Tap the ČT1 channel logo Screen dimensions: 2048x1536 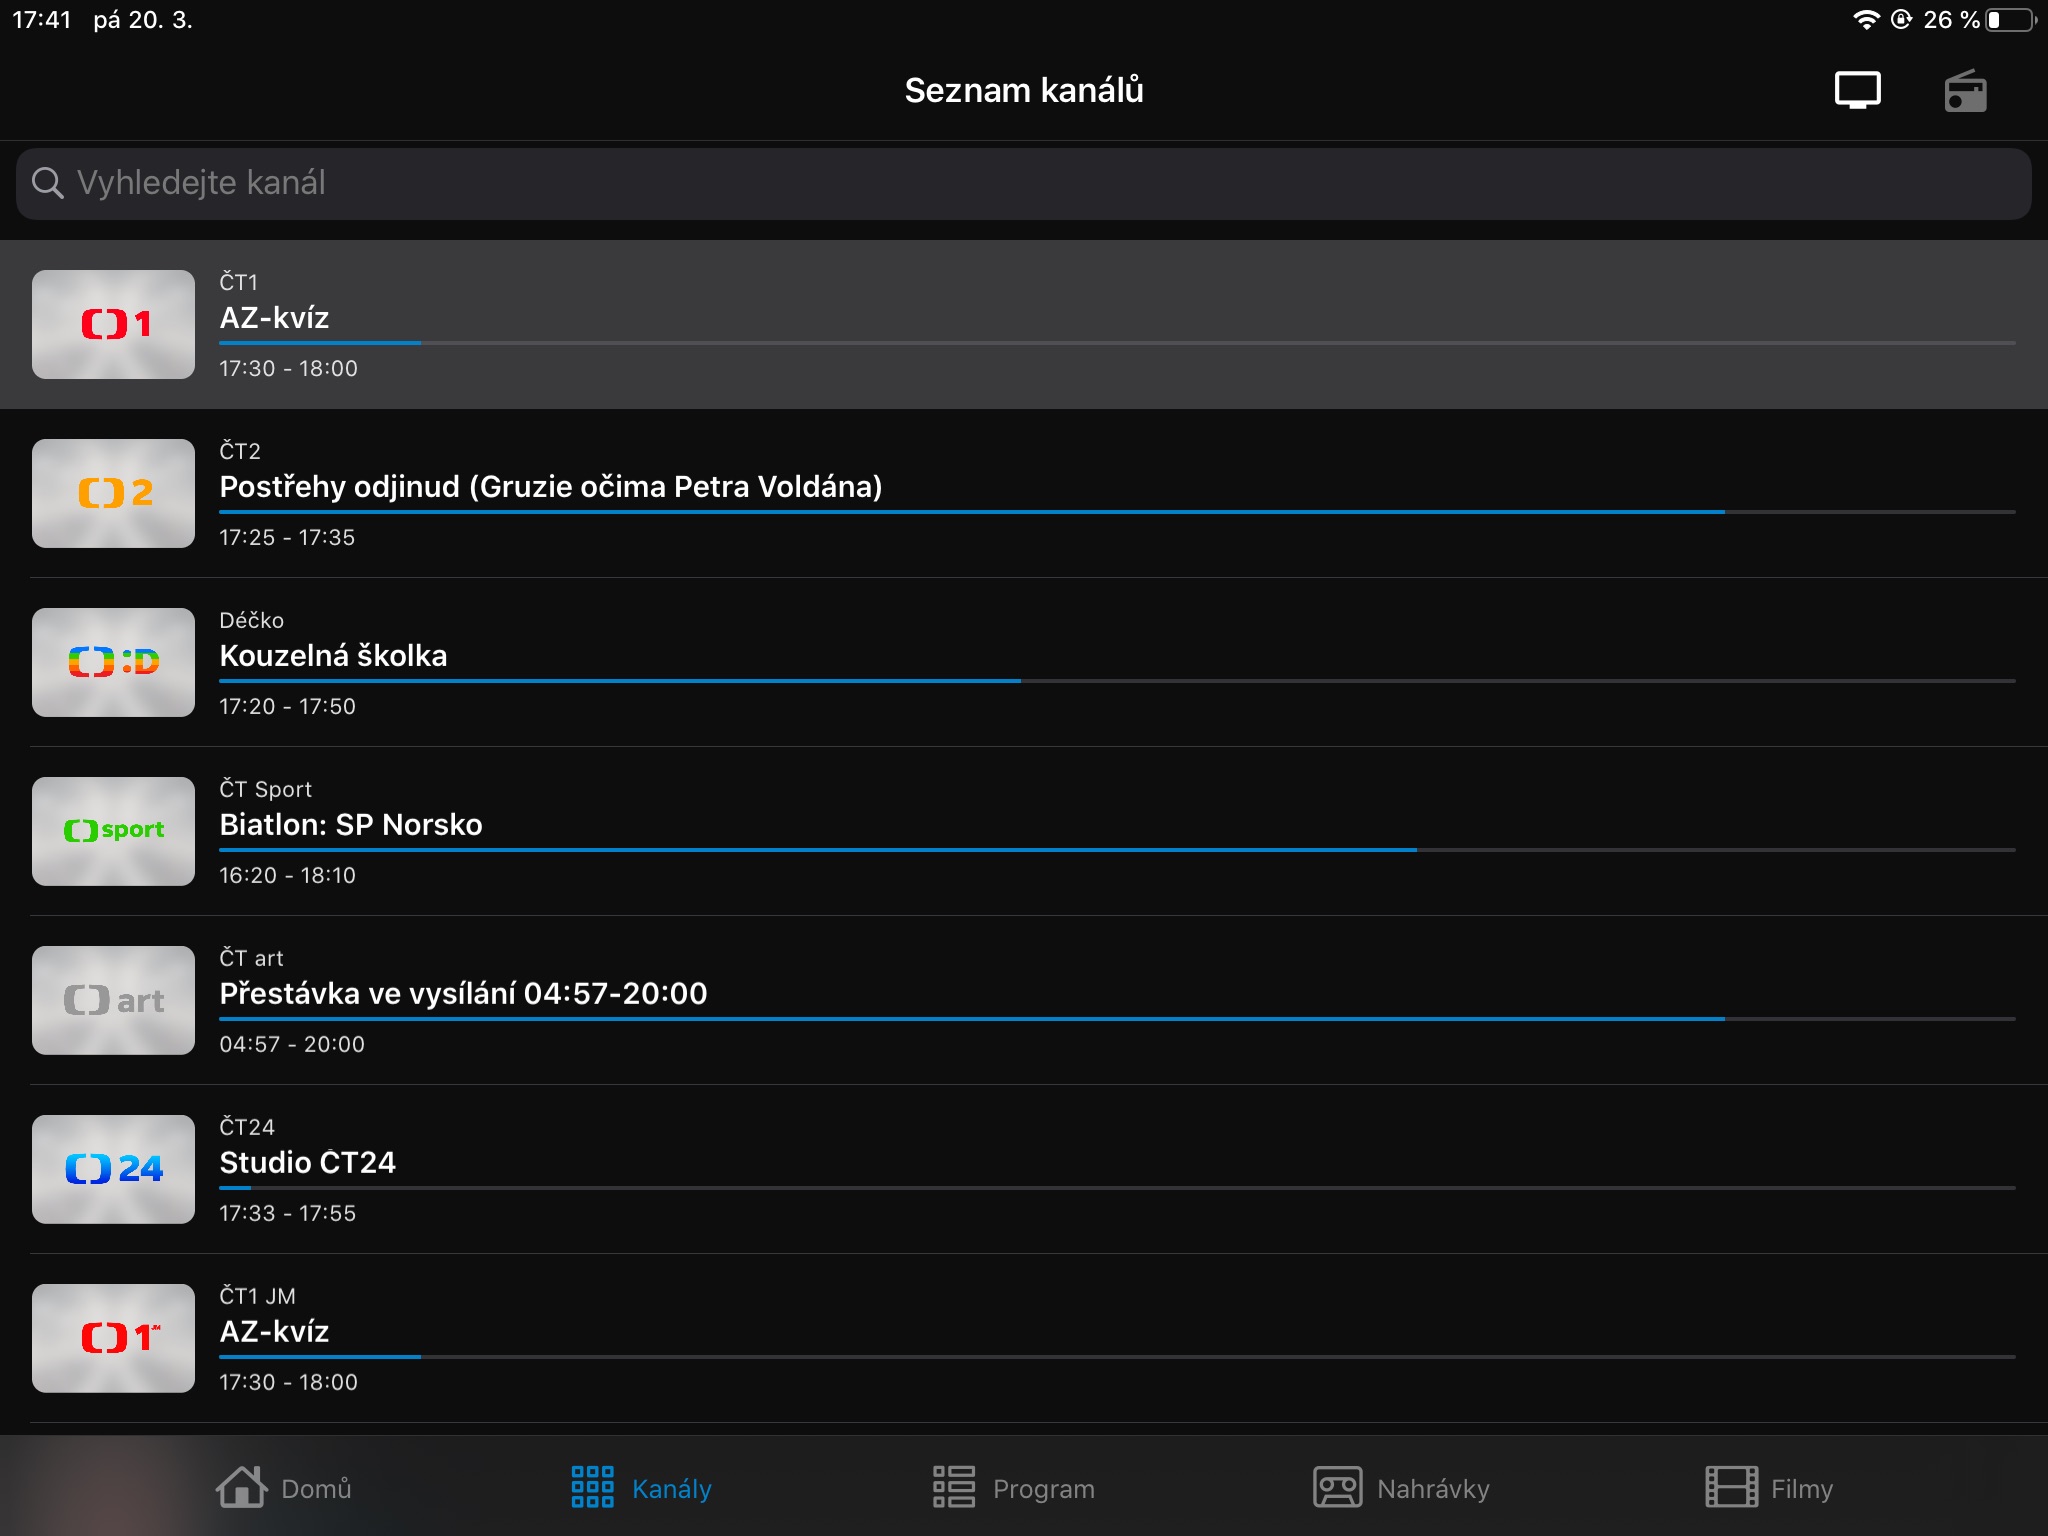click(x=113, y=324)
